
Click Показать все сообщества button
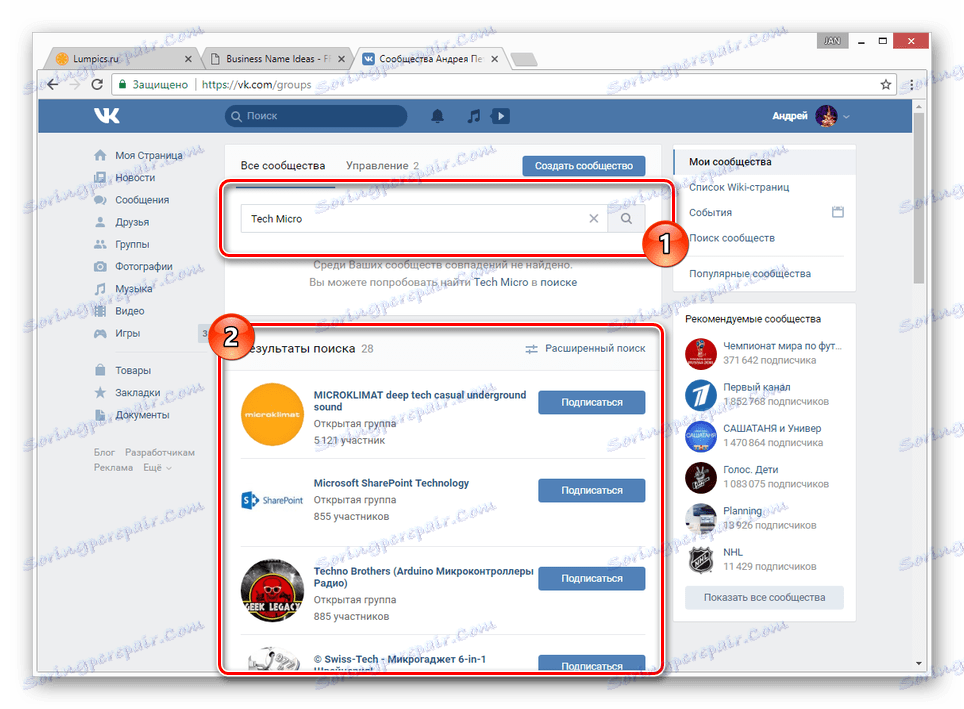(x=764, y=597)
